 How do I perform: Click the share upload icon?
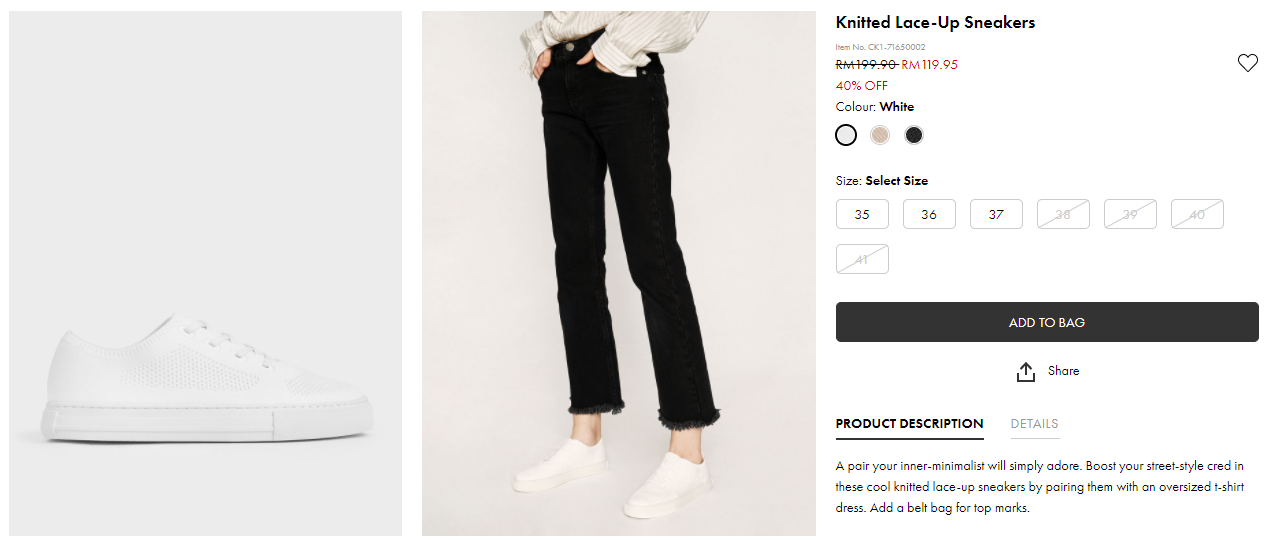click(1025, 372)
